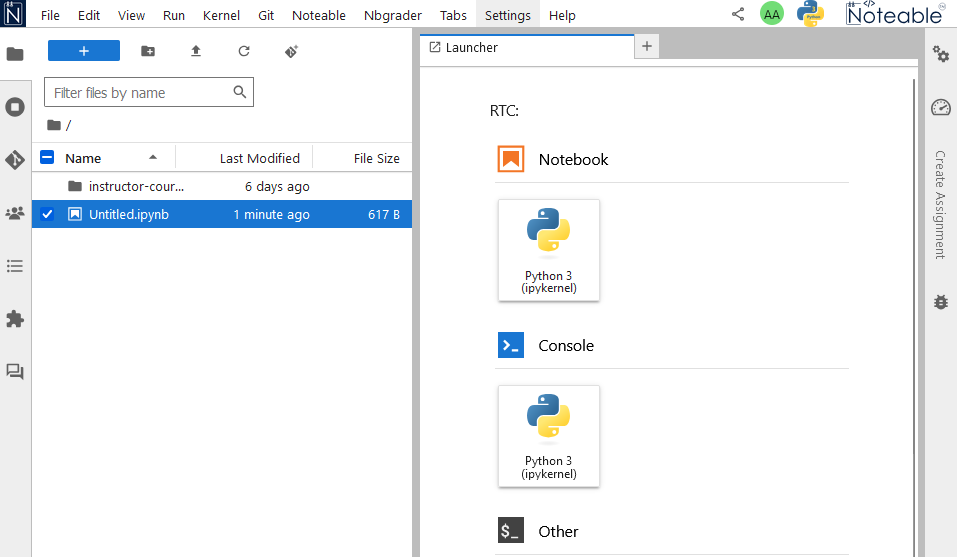The width and height of the screenshot is (957, 557).
Task: Switch to the Launcher tab
Action: pyautogui.click(x=472, y=47)
